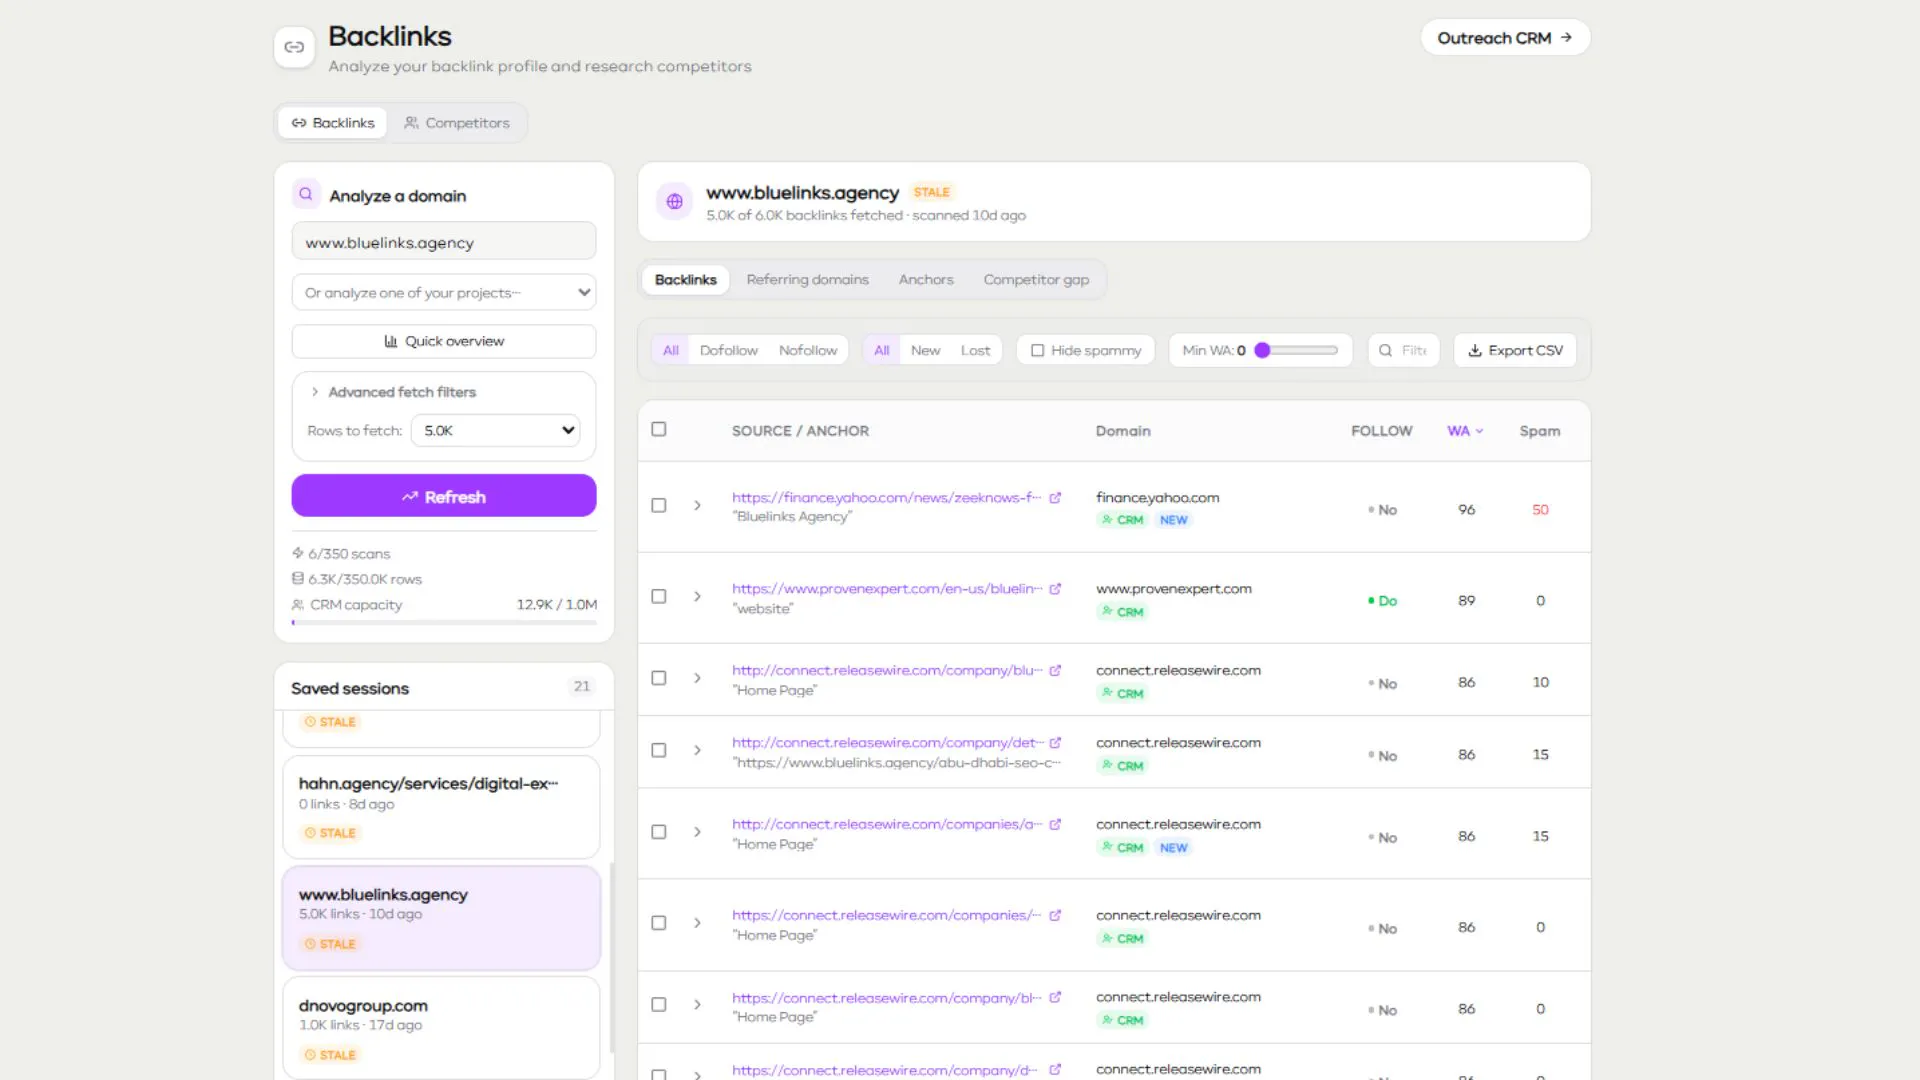Open the Competitor gap tab

pyautogui.click(x=1036, y=280)
